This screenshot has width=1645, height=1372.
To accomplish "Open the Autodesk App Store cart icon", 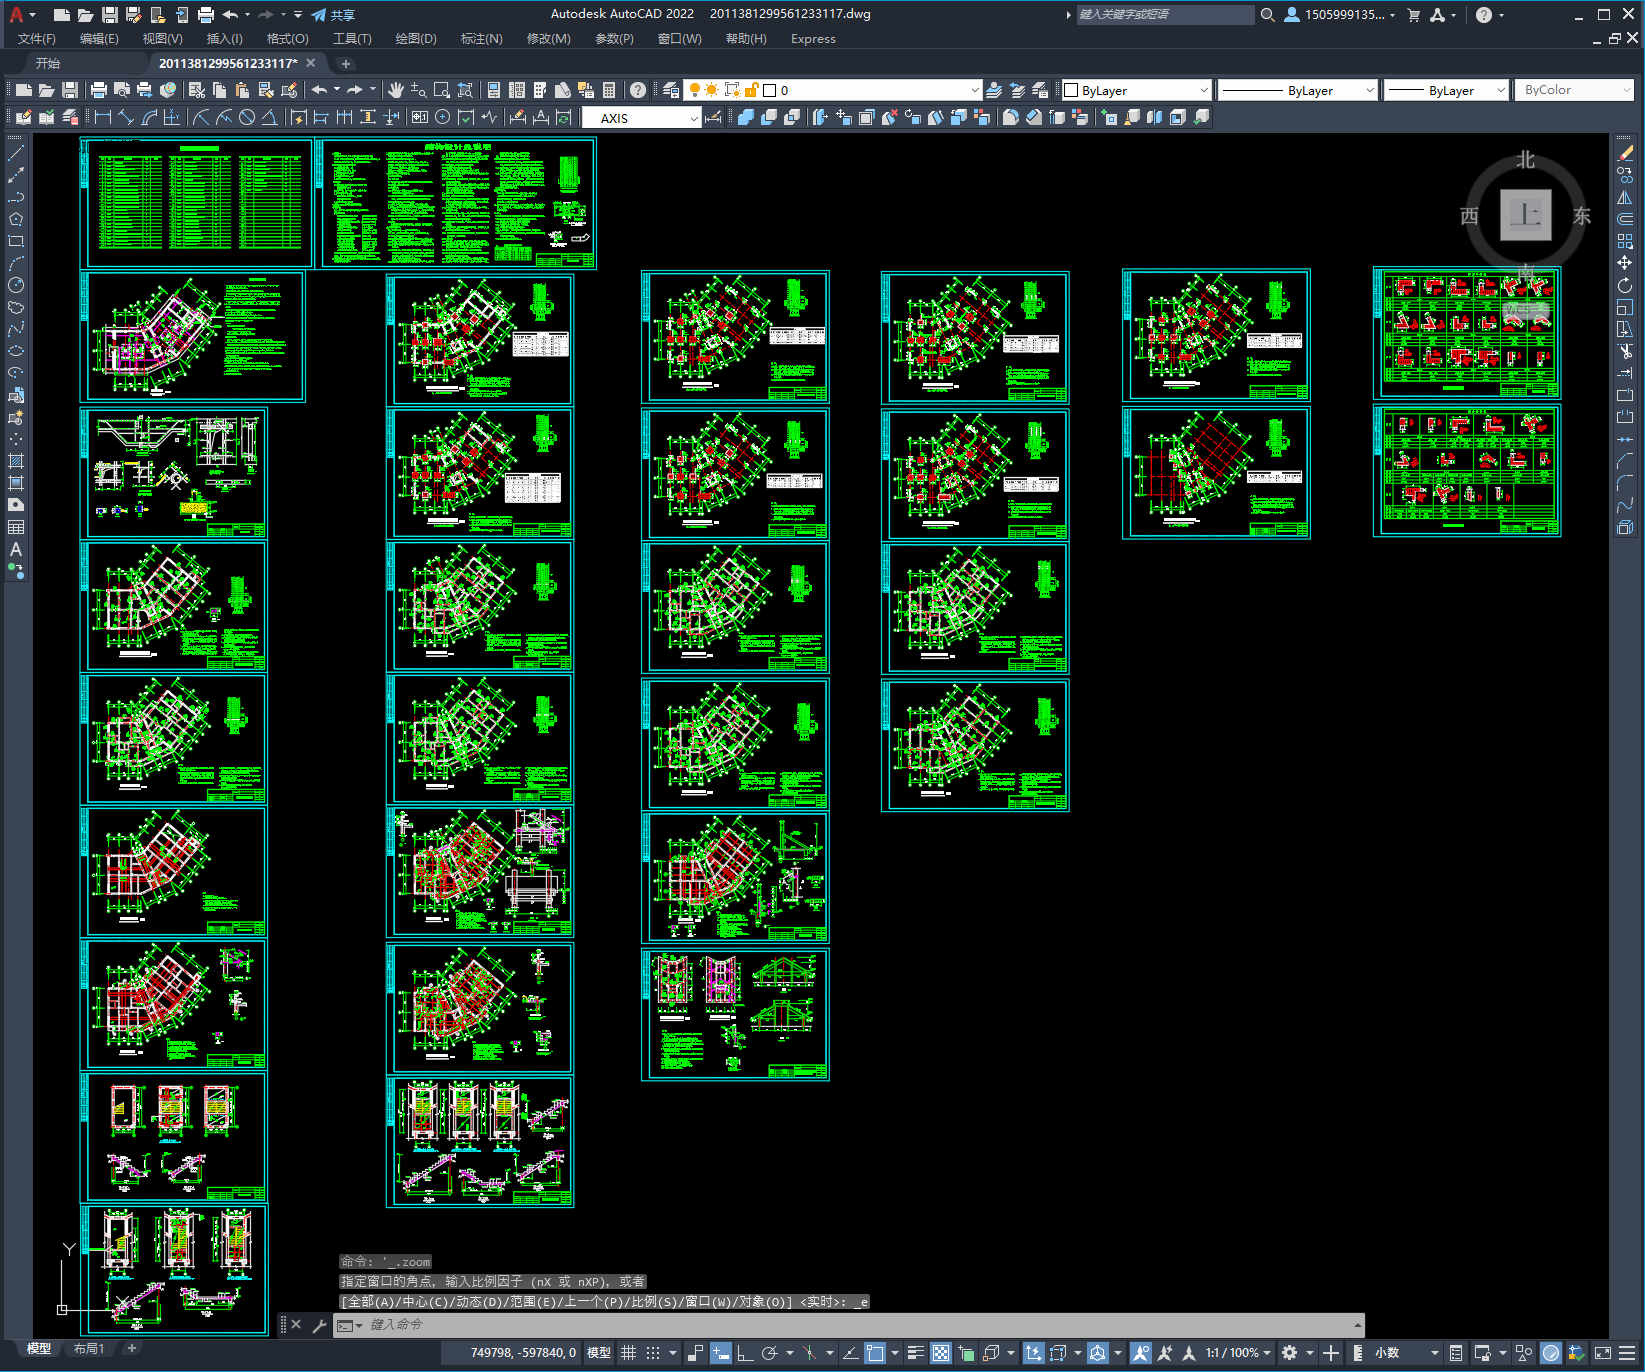I will coord(1413,14).
